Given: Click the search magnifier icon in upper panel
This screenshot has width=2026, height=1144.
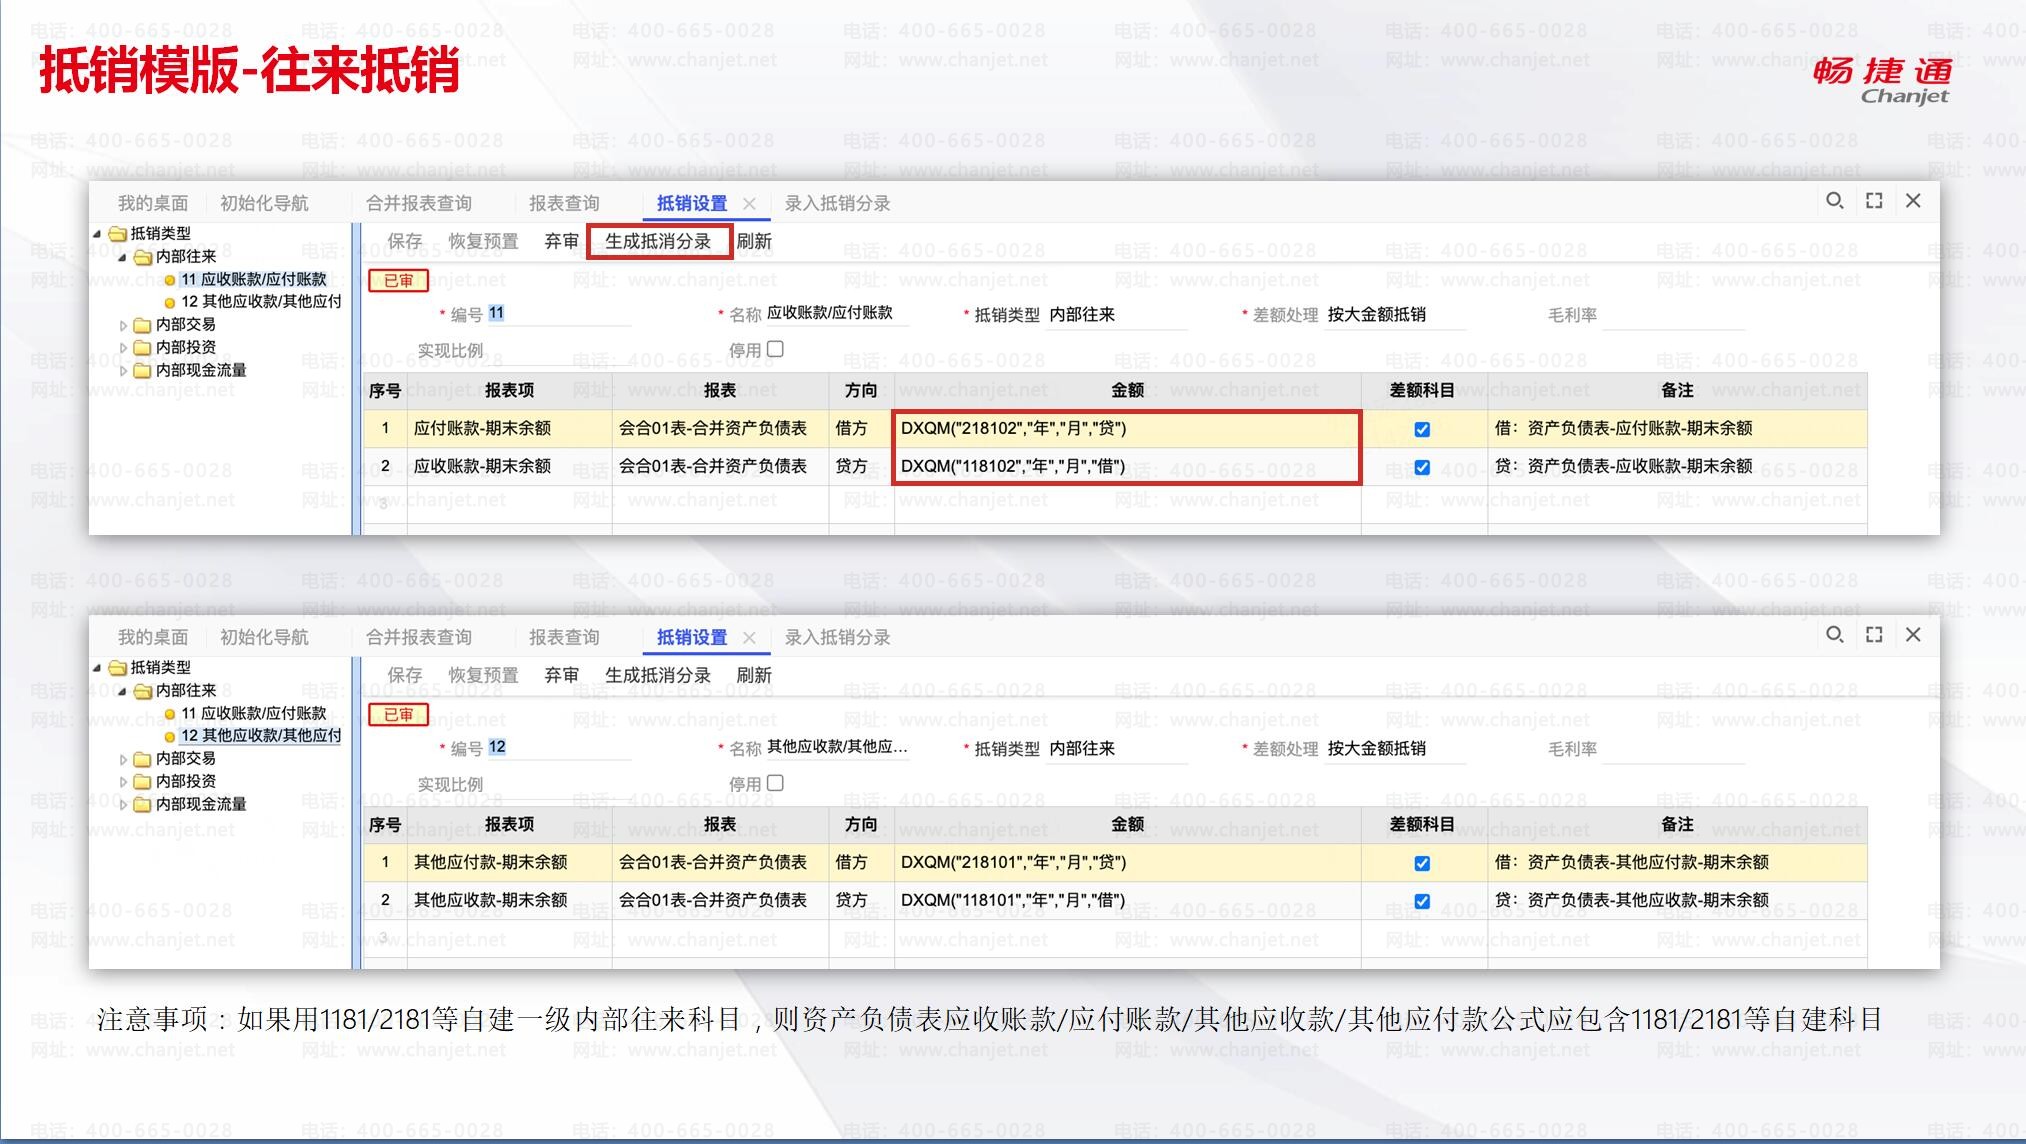Looking at the screenshot, I should point(1834,201).
